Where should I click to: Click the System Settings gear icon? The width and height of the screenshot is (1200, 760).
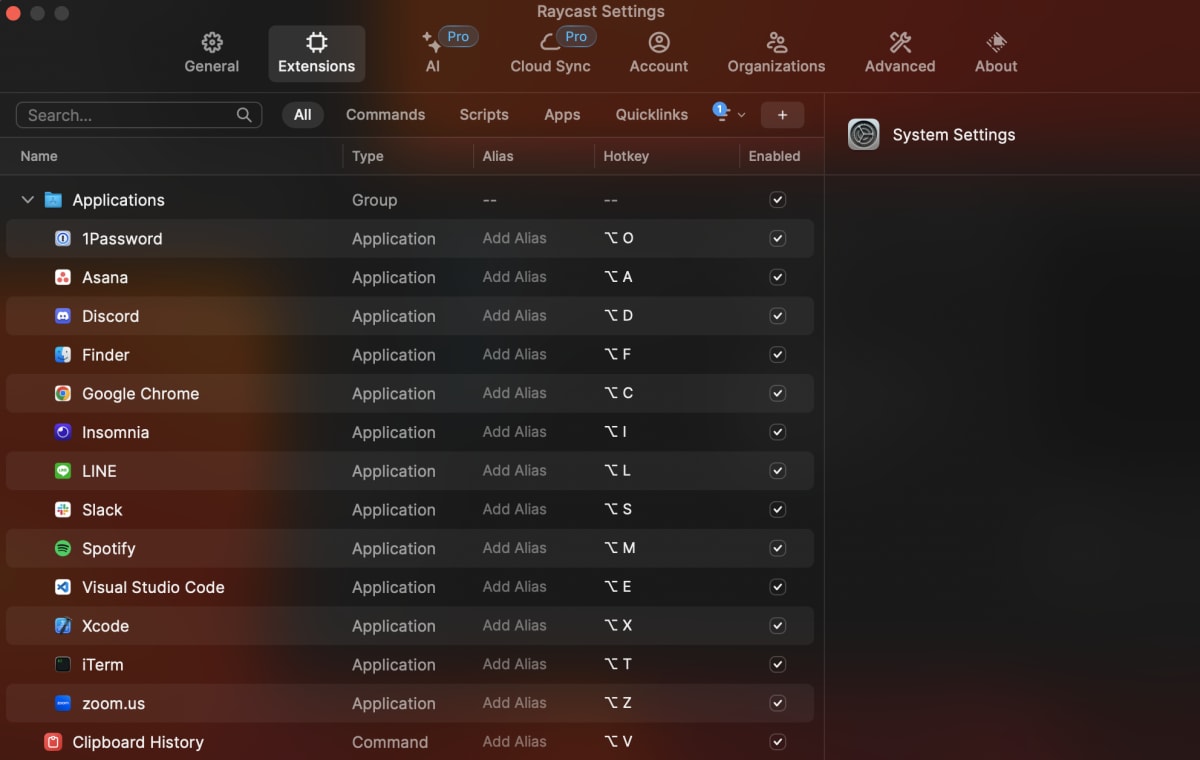point(863,134)
